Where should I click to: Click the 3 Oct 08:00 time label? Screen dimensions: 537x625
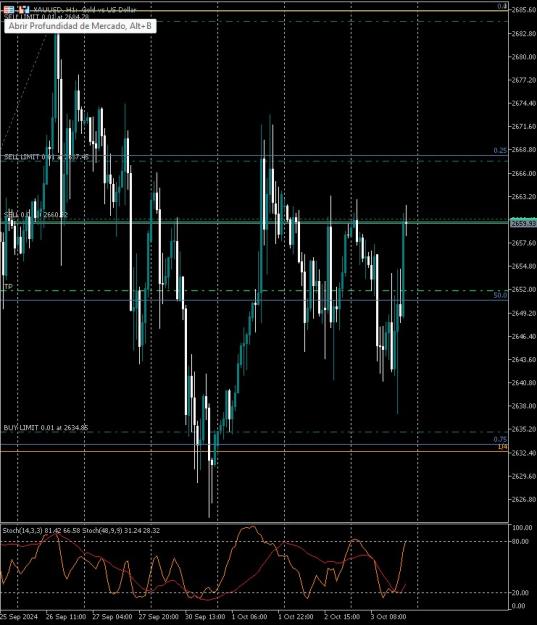[x=388, y=617]
